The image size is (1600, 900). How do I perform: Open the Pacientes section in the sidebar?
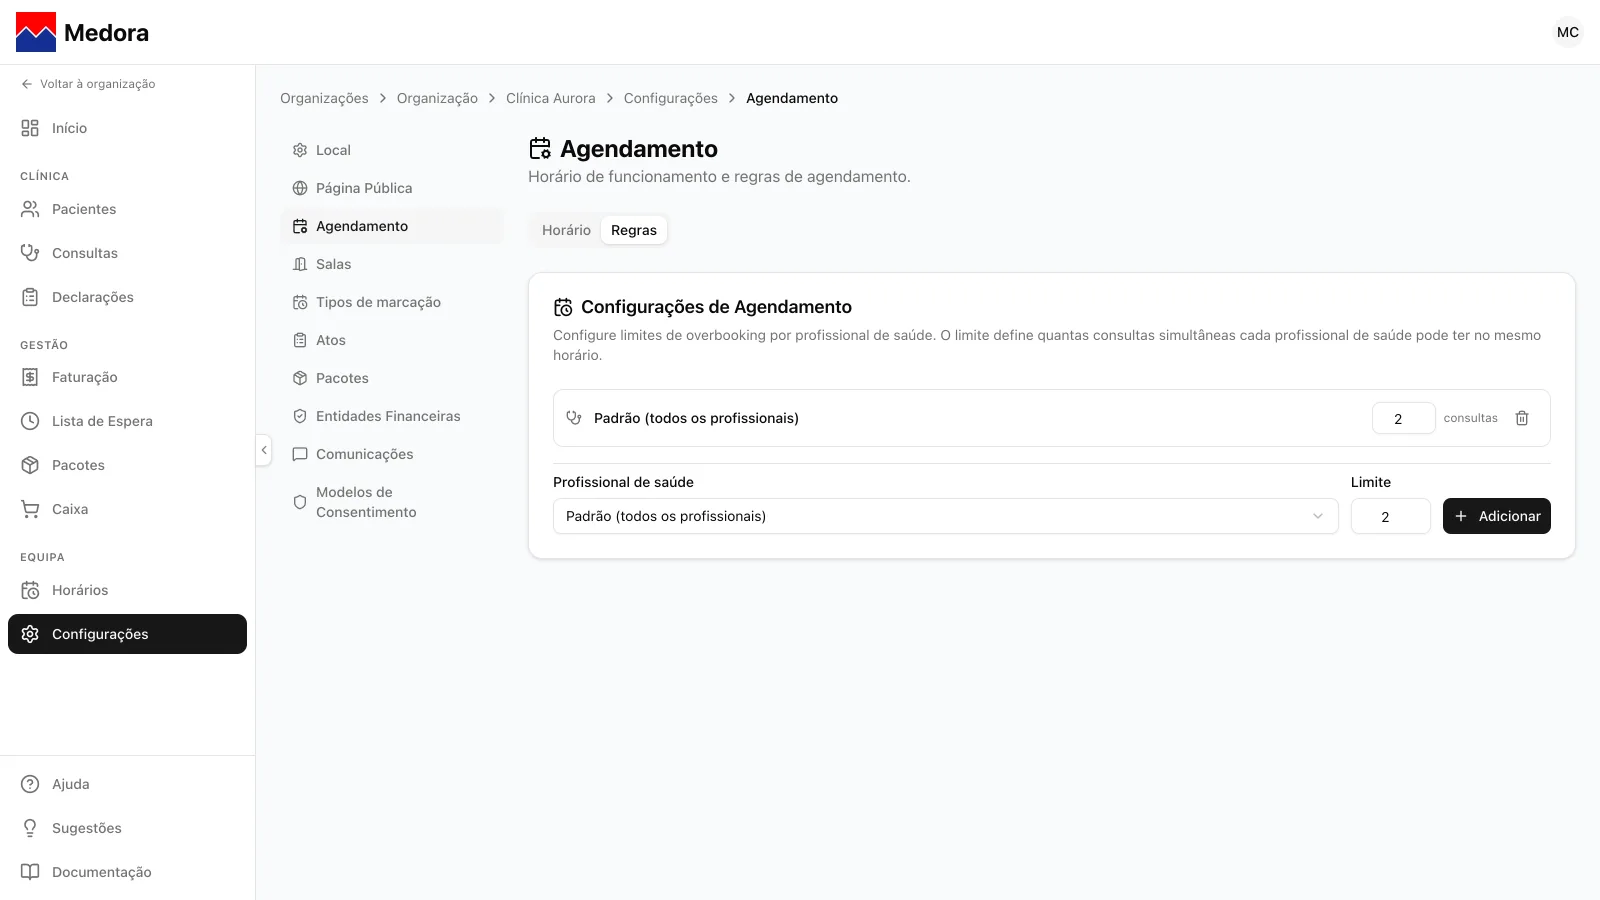point(127,209)
